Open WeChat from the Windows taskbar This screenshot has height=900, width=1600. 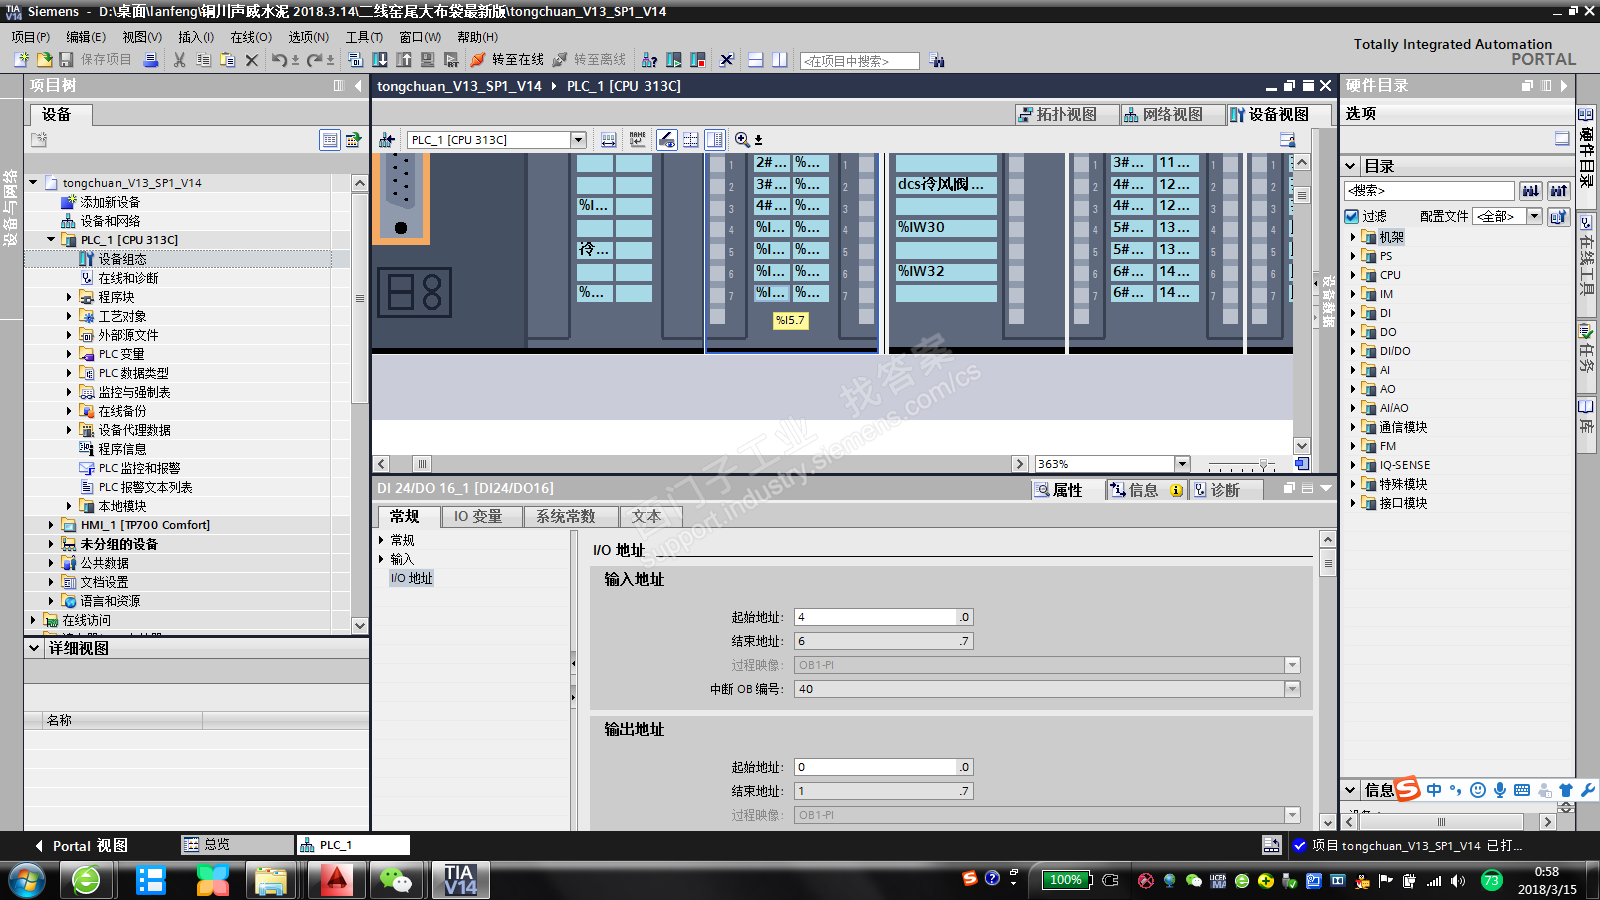click(397, 880)
